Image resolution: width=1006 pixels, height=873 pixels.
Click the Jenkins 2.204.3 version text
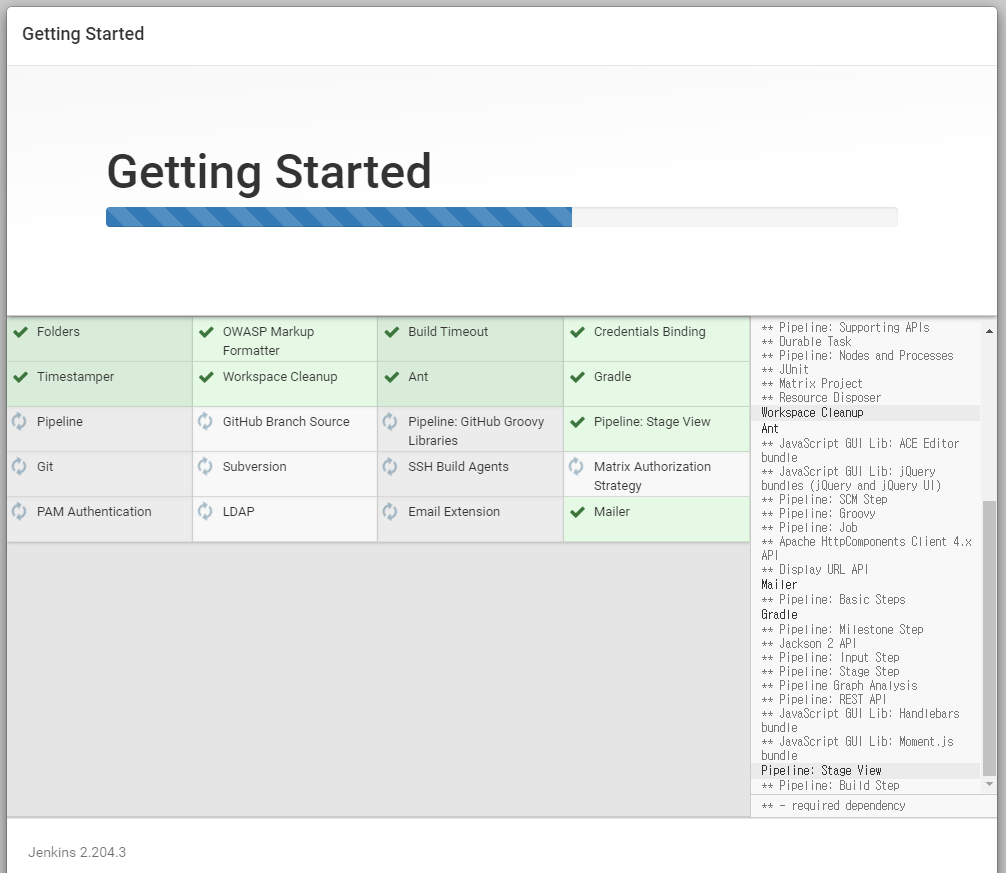[x=77, y=852]
